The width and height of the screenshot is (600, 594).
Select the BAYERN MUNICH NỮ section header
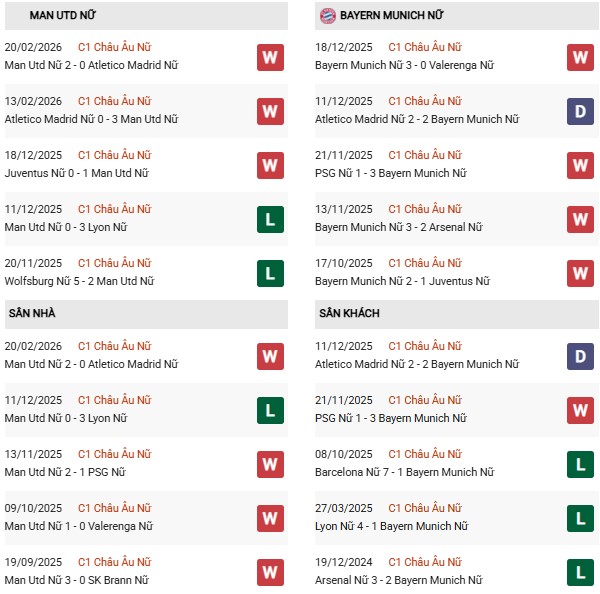(x=392, y=16)
